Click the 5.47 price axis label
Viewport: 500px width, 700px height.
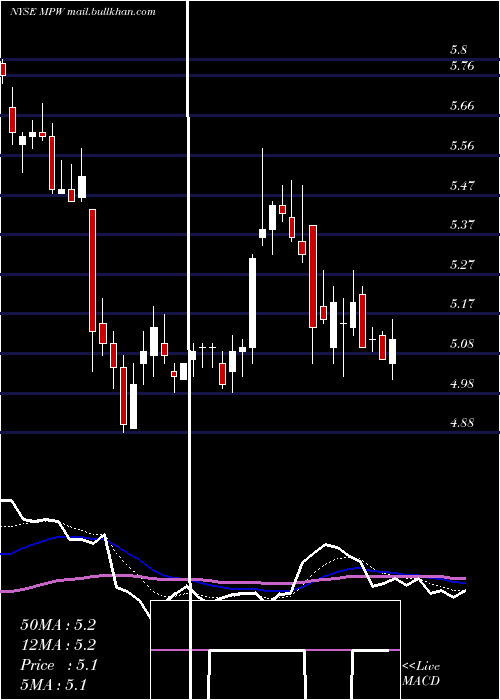tap(462, 185)
